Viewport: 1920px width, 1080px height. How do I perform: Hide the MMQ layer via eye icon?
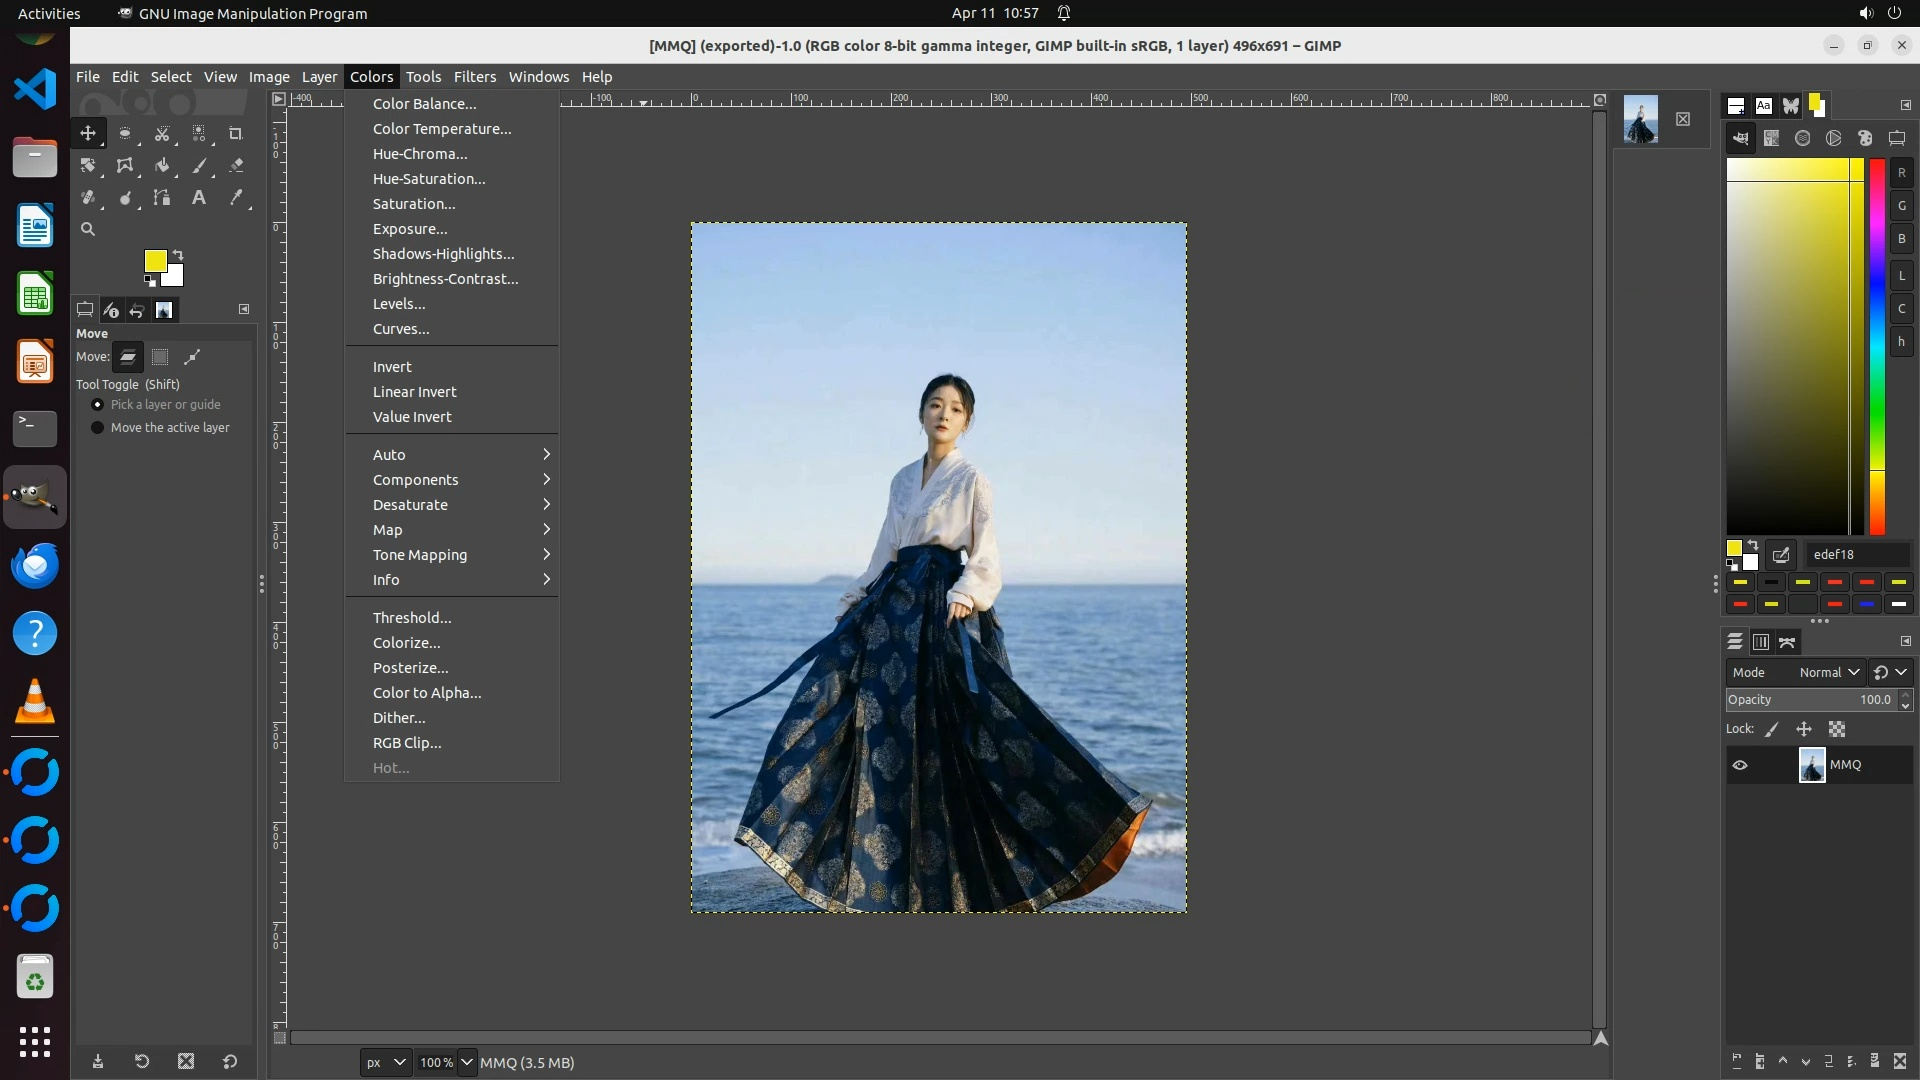(x=1740, y=765)
